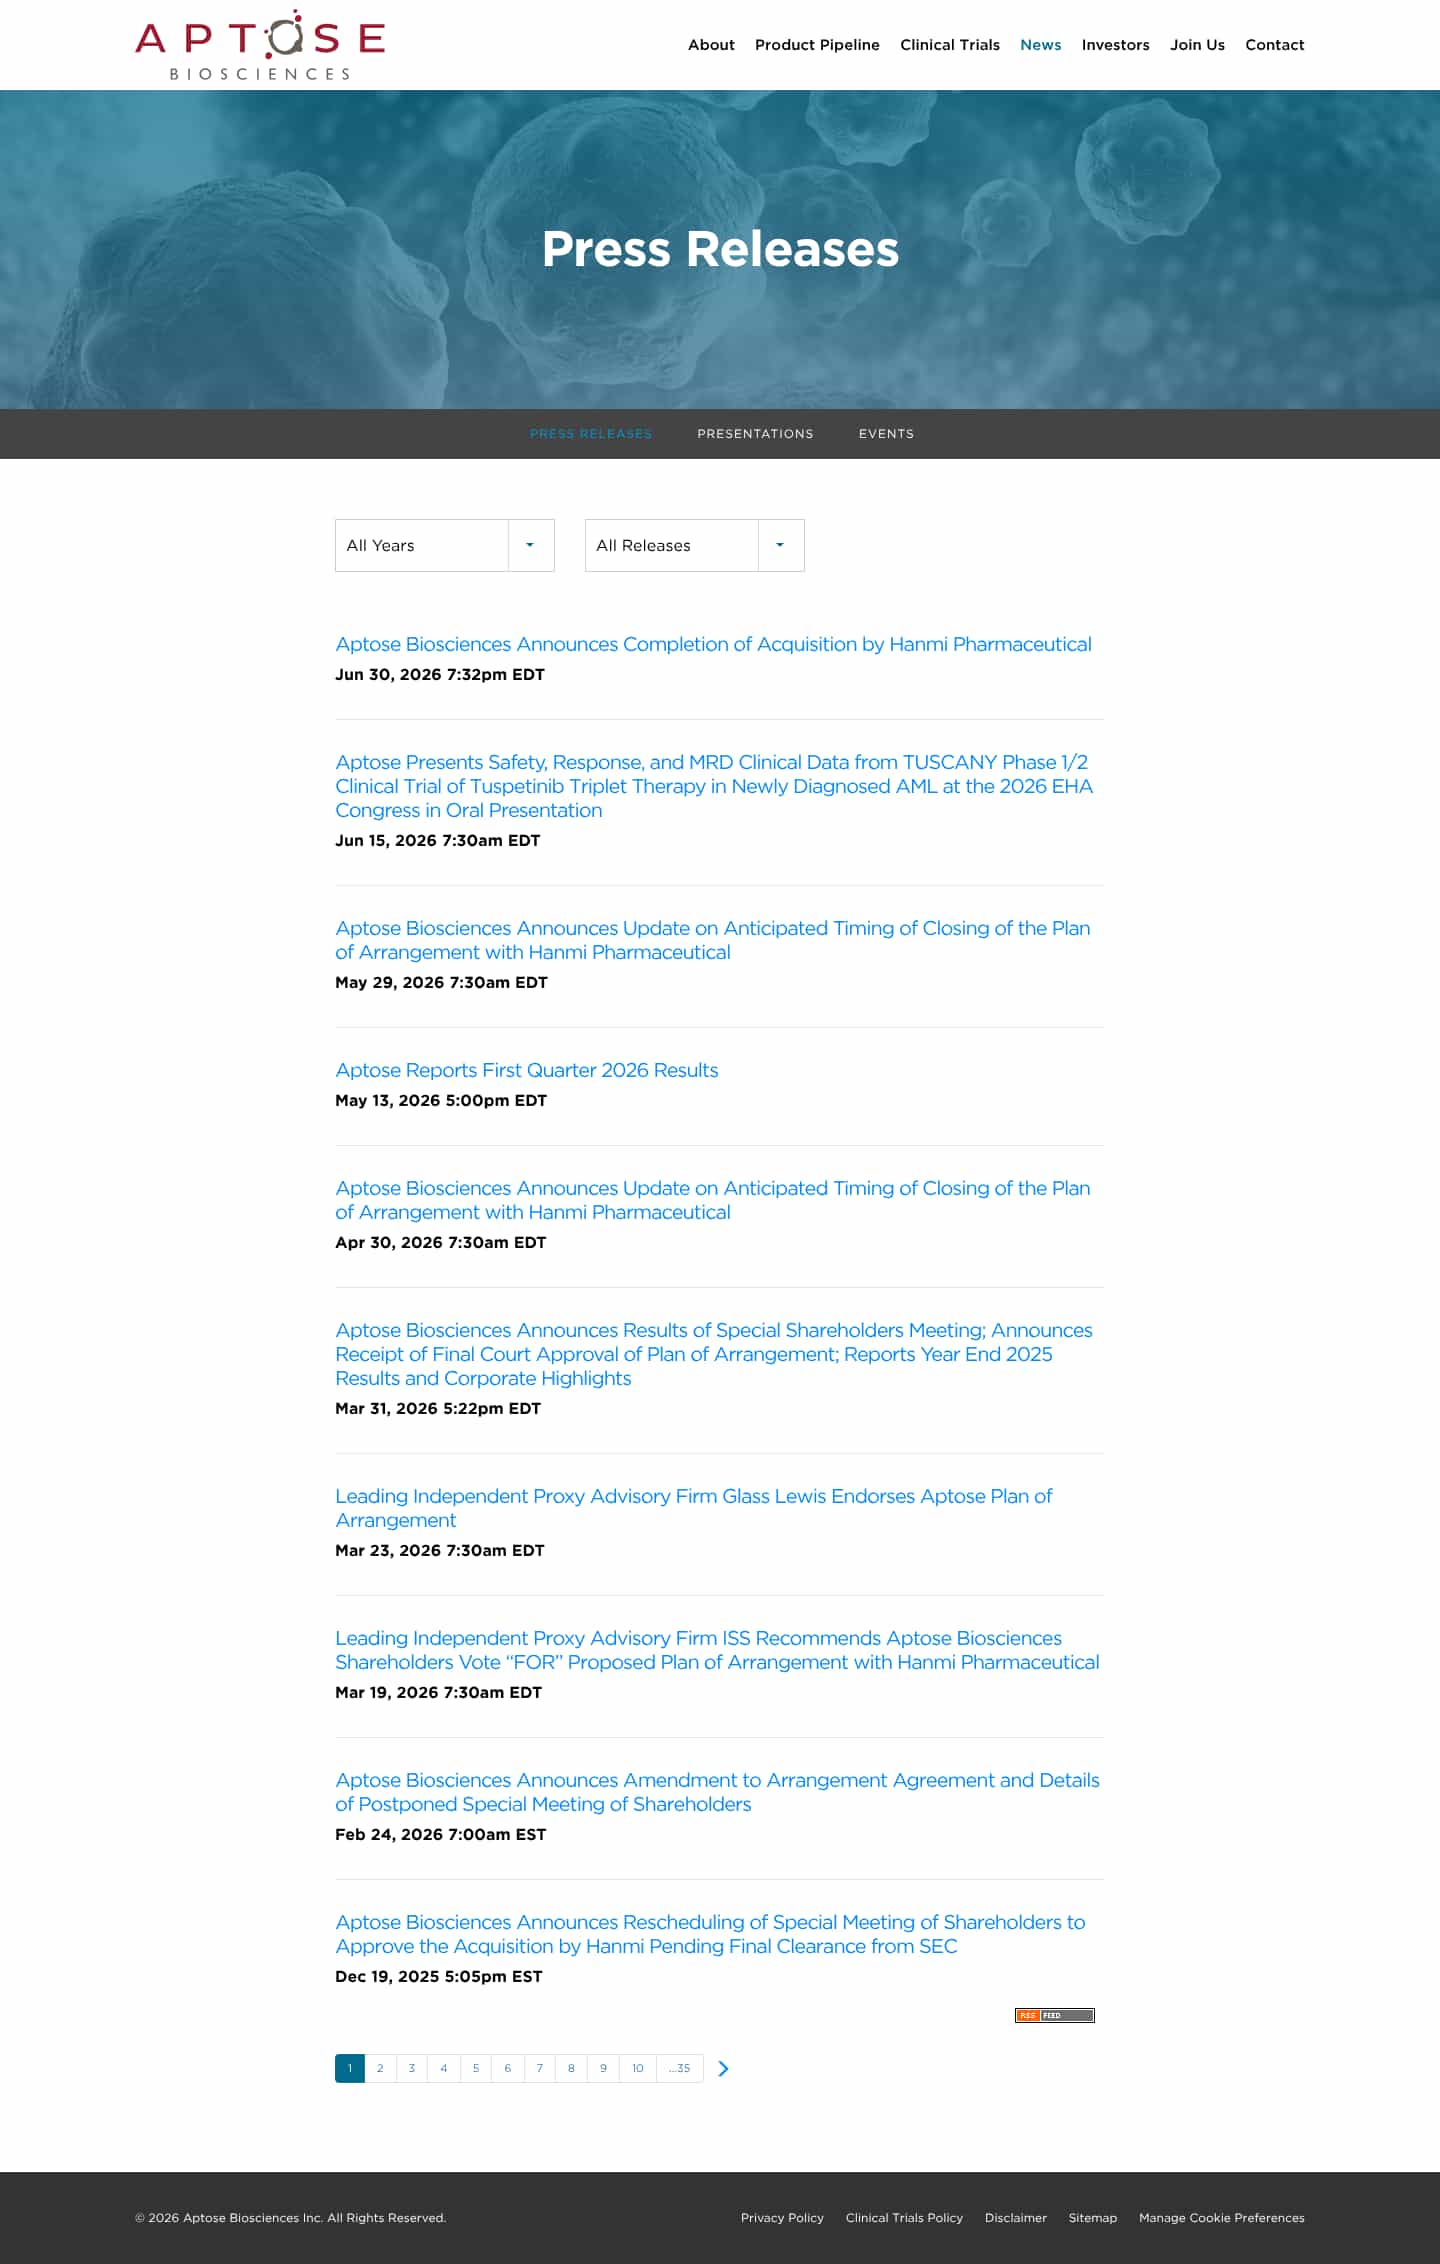This screenshot has width=1440, height=2264.
Task: Go to pagination page 3
Action: [412, 2068]
